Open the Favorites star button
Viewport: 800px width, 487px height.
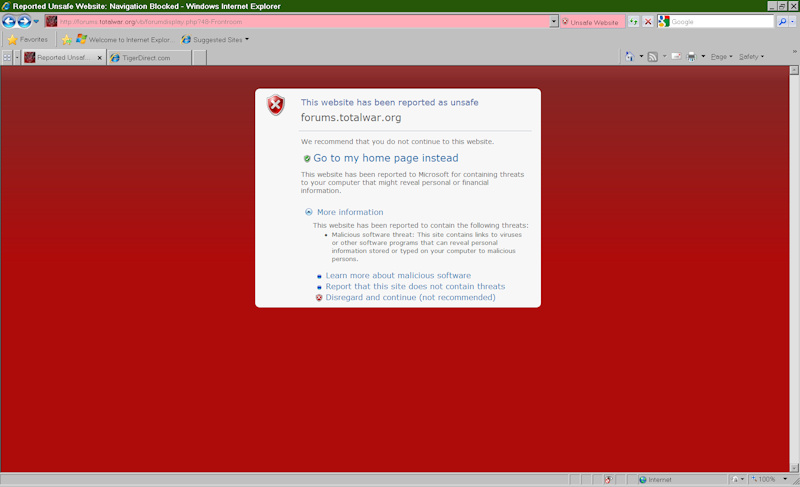pyautogui.click(x=28, y=39)
